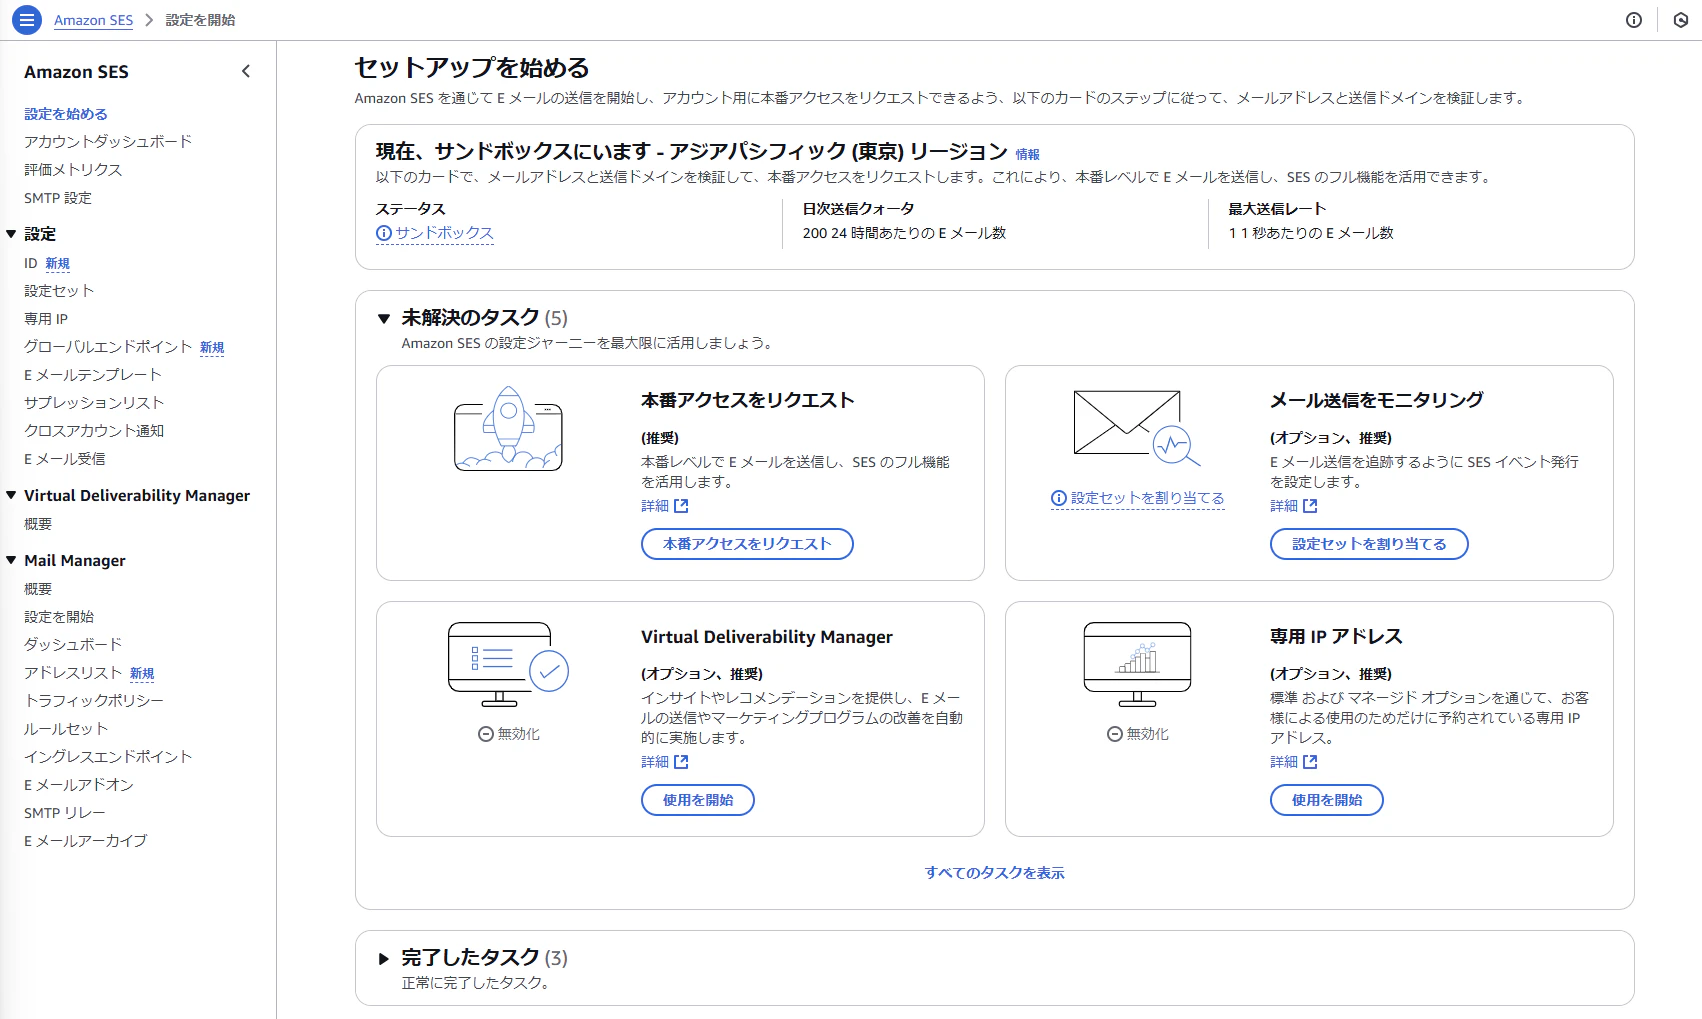The image size is (1702, 1019).
Task: Expand the 完了したタスク section
Action: (x=383, y=959)
